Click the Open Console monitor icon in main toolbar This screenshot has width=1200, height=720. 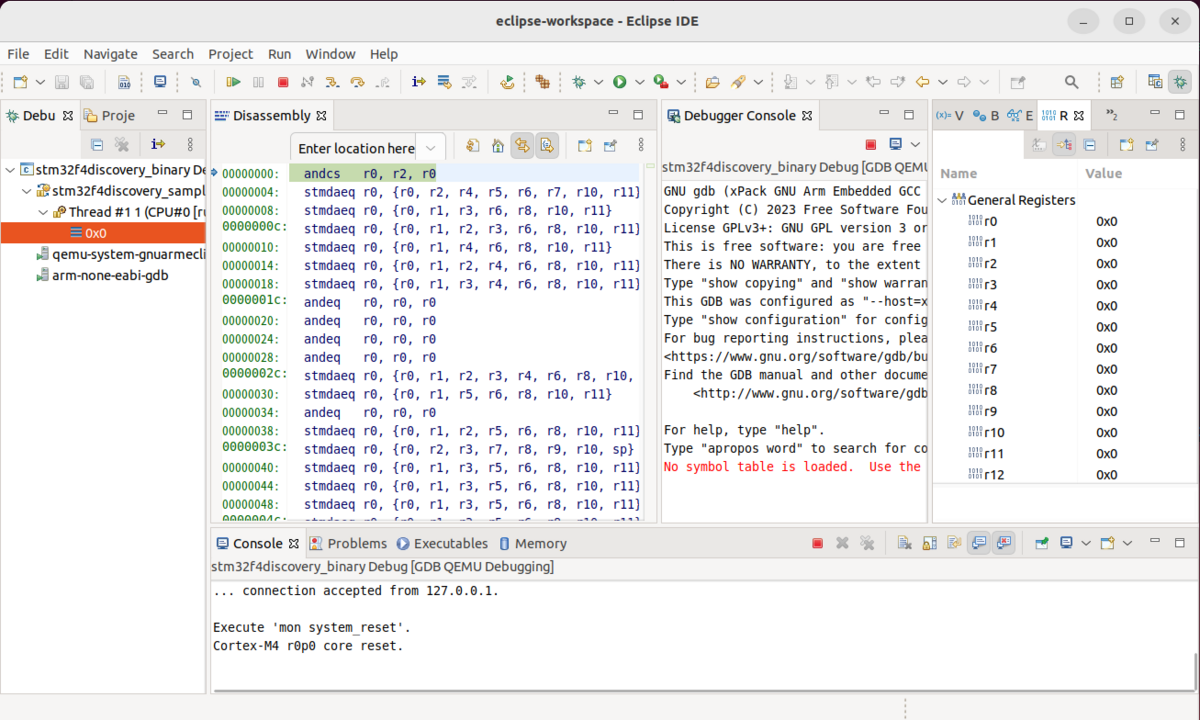pos(160,82)
